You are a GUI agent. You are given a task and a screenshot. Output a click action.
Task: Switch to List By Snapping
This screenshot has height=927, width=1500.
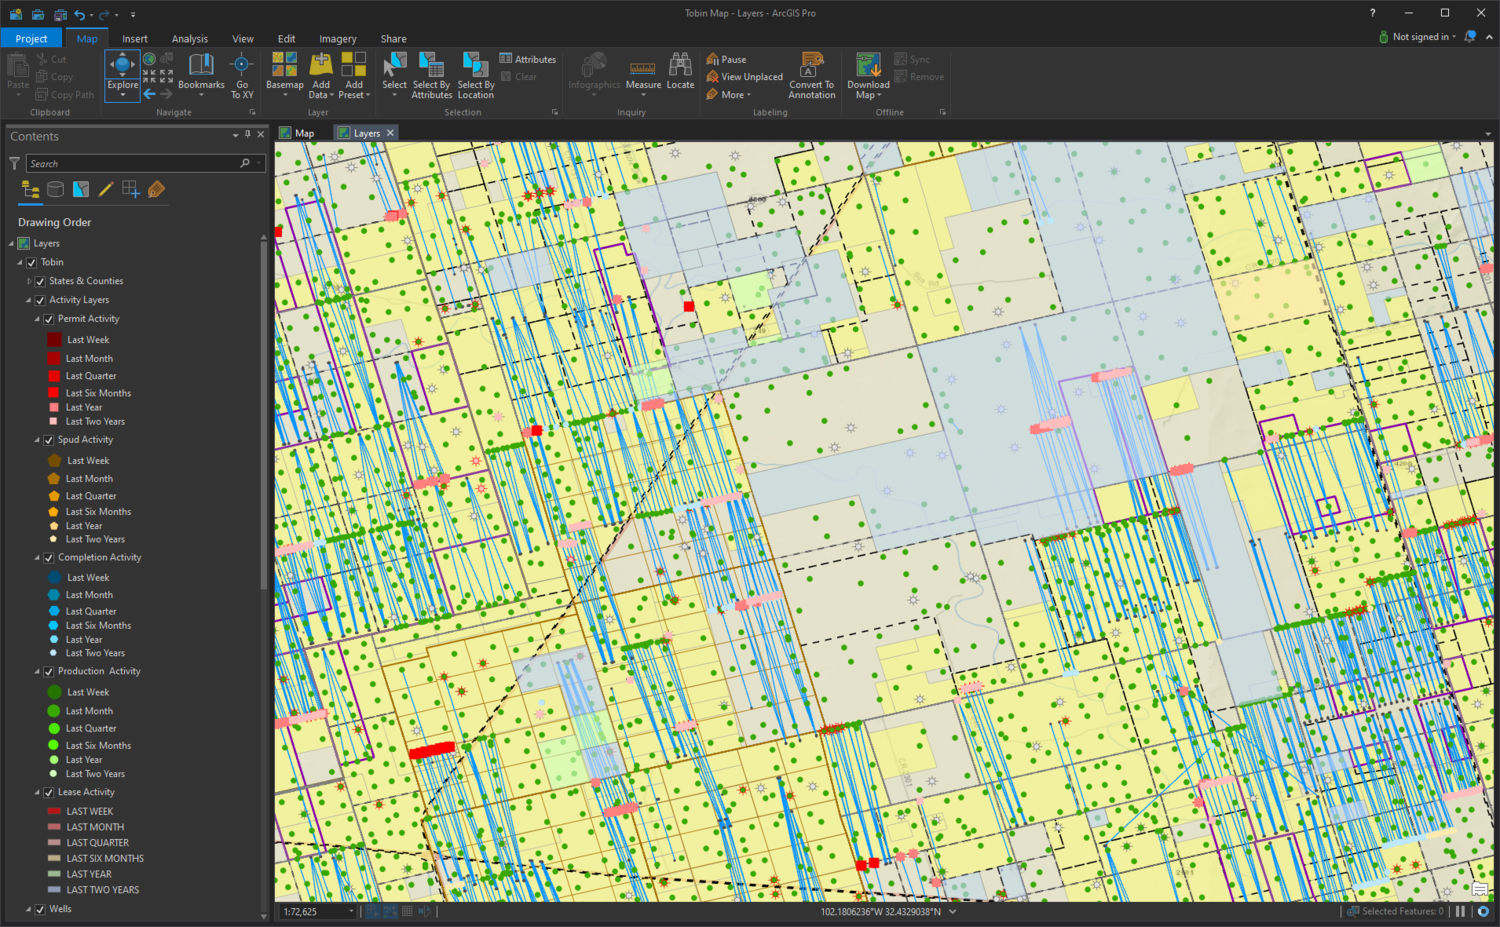(x=131, y=190)
